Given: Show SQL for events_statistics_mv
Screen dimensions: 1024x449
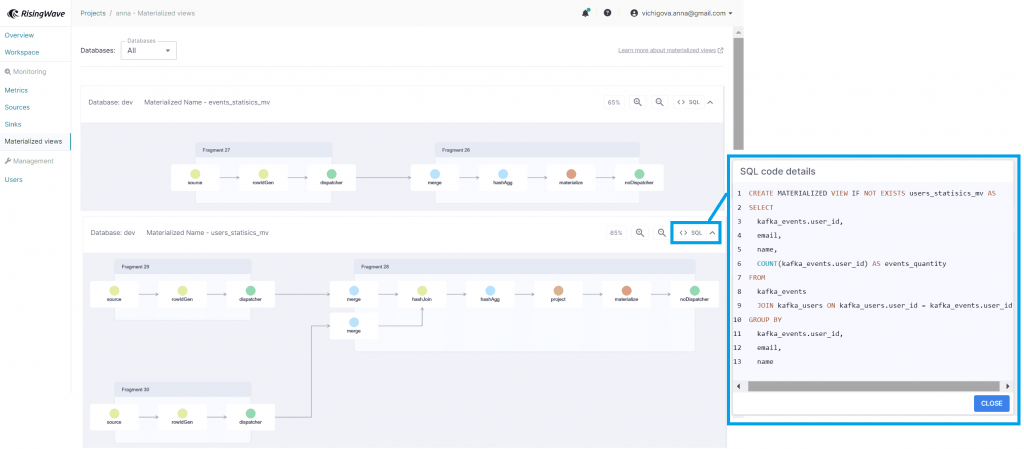Looking at the screenshot, I should click(688, 102).
